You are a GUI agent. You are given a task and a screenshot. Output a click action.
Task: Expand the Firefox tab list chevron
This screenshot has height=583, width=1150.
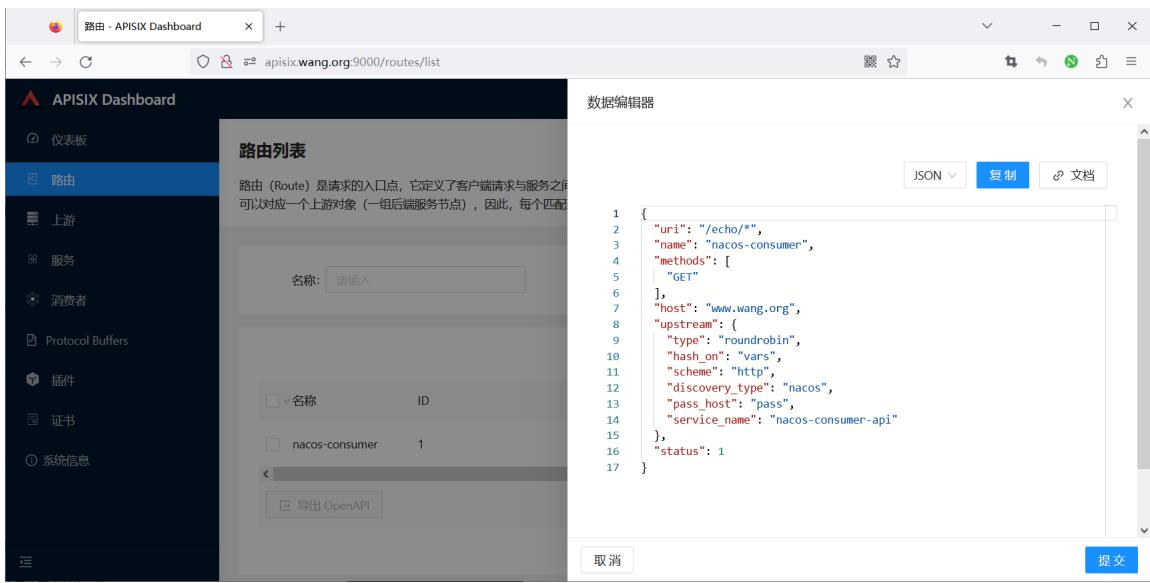pos(987,26)
